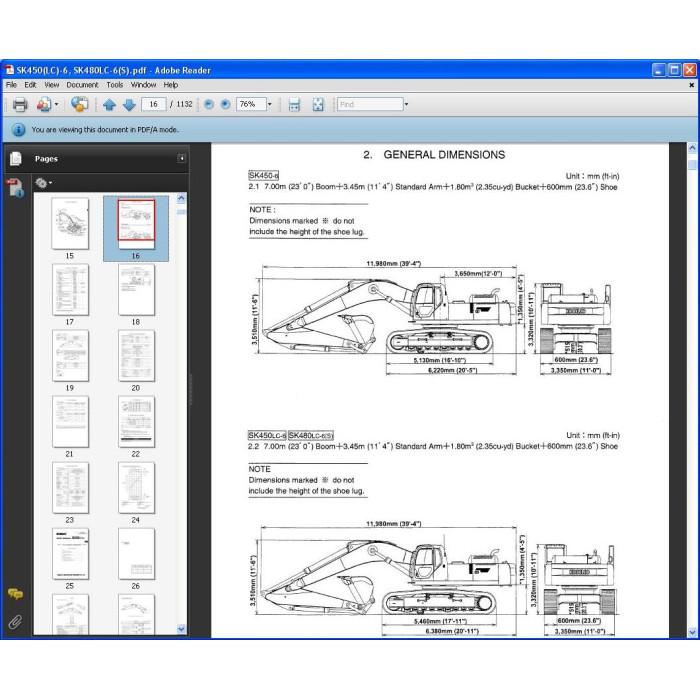Open Pages panel options gear menu
Screen dimensions: 700x700
pos(43,183)
